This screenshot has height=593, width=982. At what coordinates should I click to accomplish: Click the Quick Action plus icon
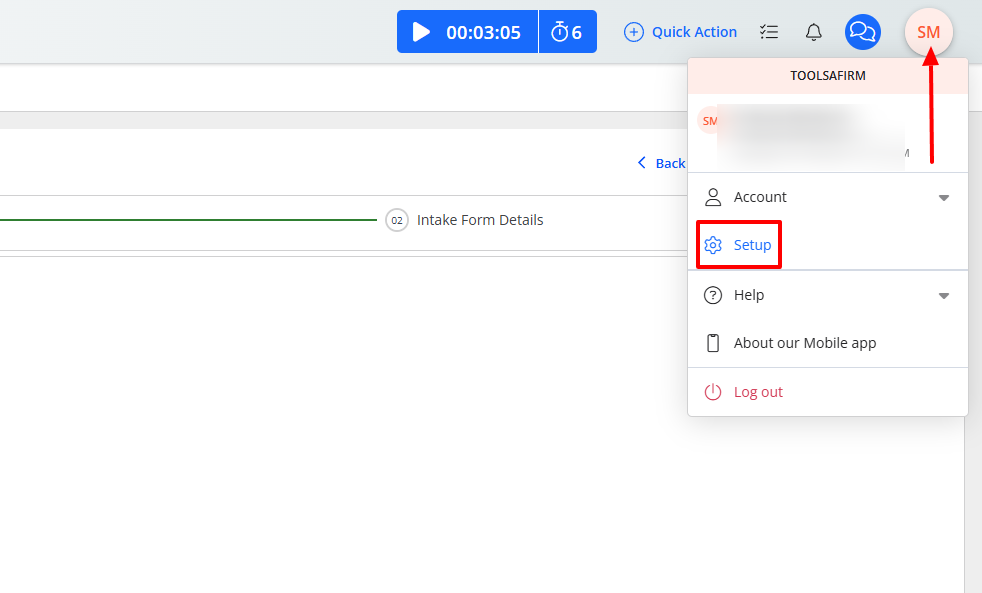[634, 32]
